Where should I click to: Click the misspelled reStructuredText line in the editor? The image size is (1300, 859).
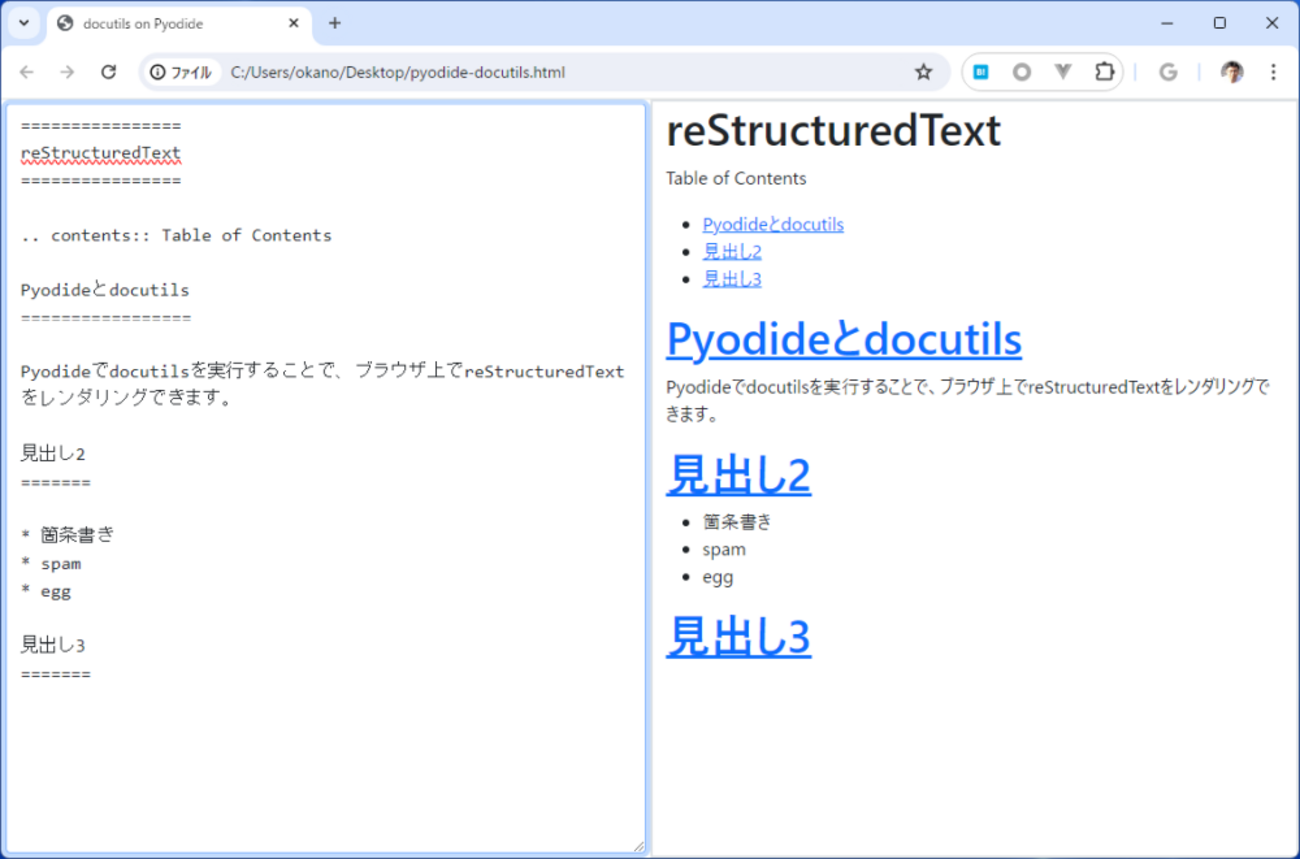pyautogui.click(x=100, y=153)
